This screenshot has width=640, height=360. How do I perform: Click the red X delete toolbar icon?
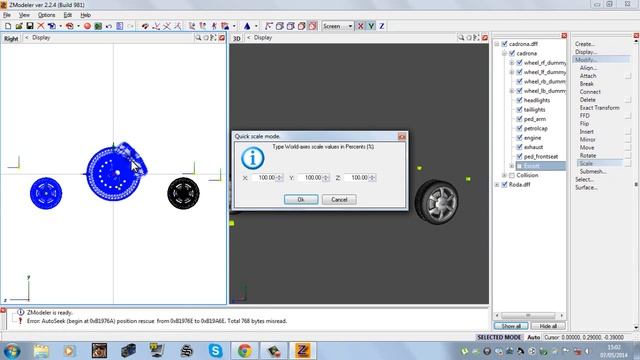(x=41, y=26)
